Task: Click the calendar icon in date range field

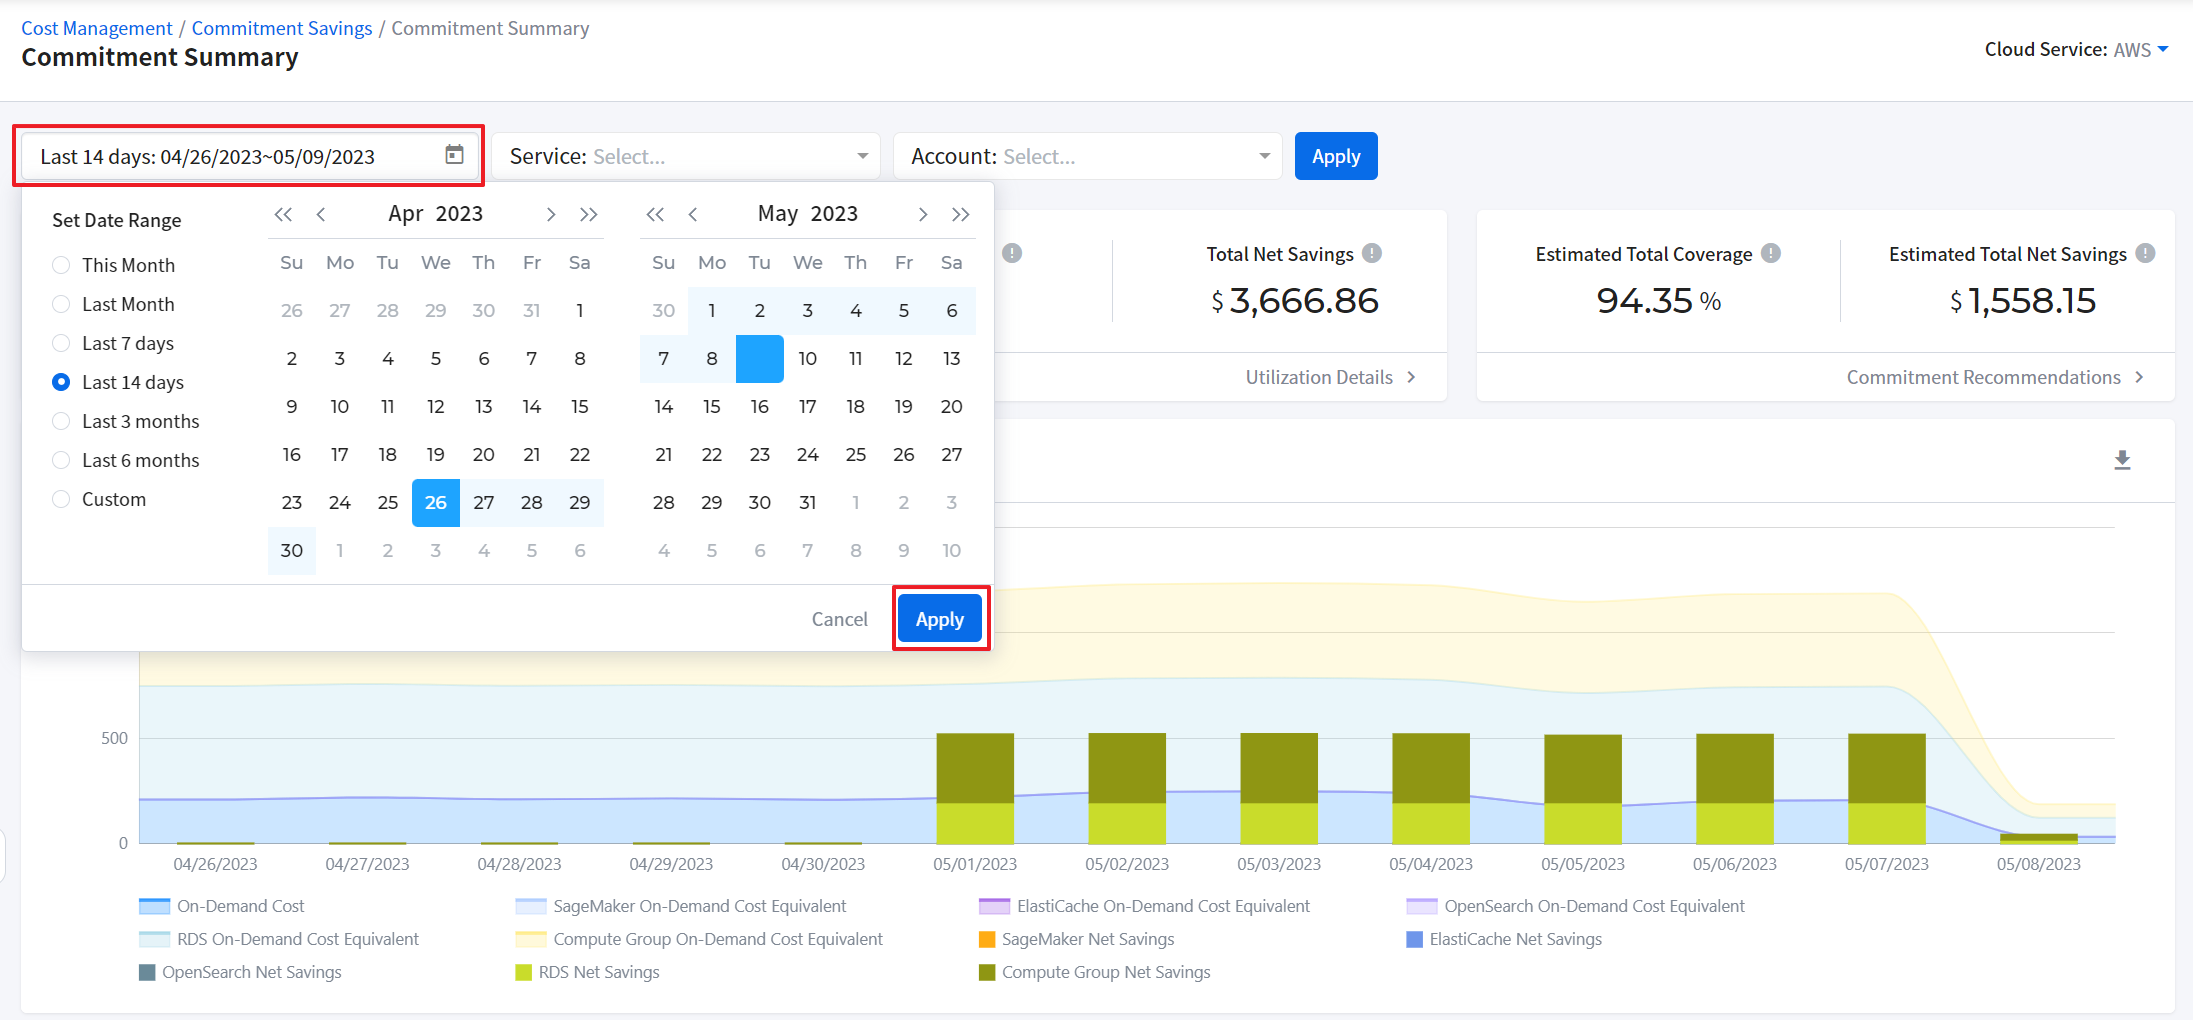Action: [x=454, y=155]
